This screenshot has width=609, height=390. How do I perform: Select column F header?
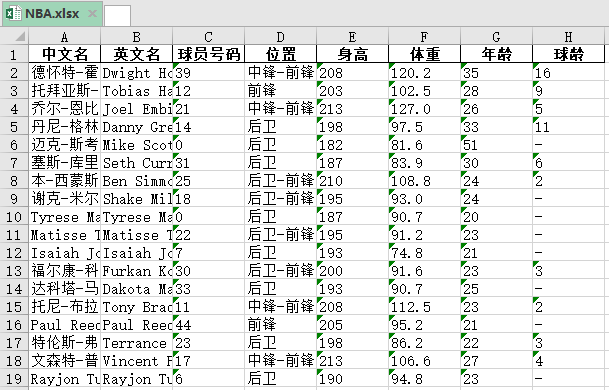click(x=424, y=37)
